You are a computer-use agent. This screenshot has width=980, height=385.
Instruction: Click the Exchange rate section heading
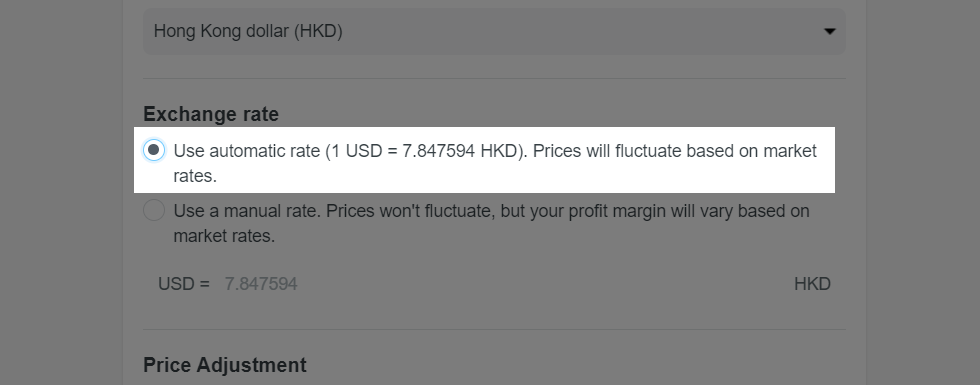tap(211, 114)
